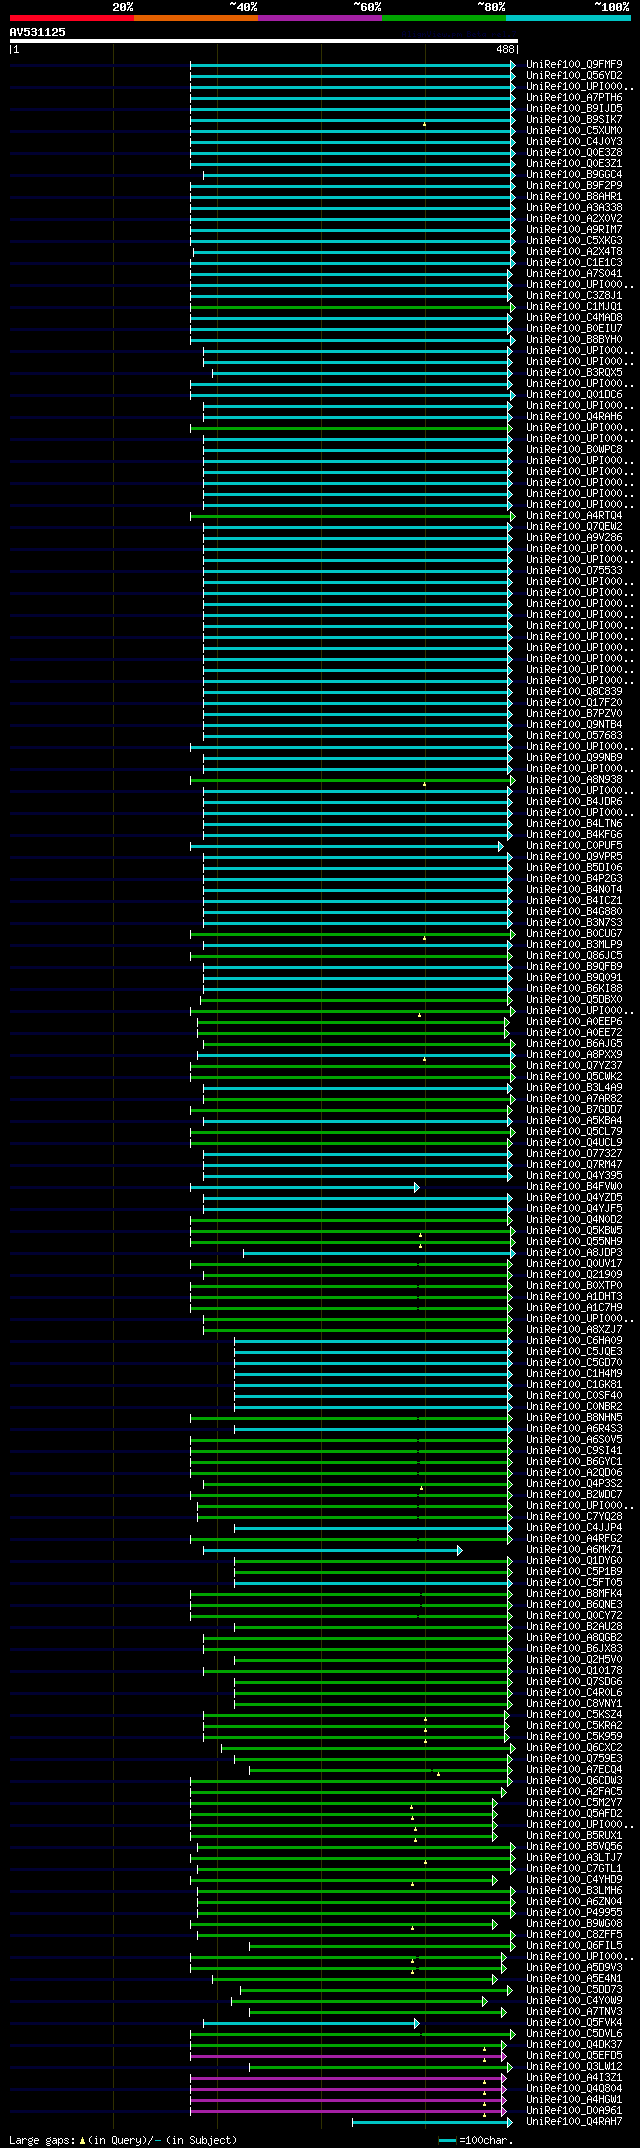640x2148 pixels.
Task: Click label UniRef100_C4MAD8
Action: pyautogui.click(x=574, y=317)
